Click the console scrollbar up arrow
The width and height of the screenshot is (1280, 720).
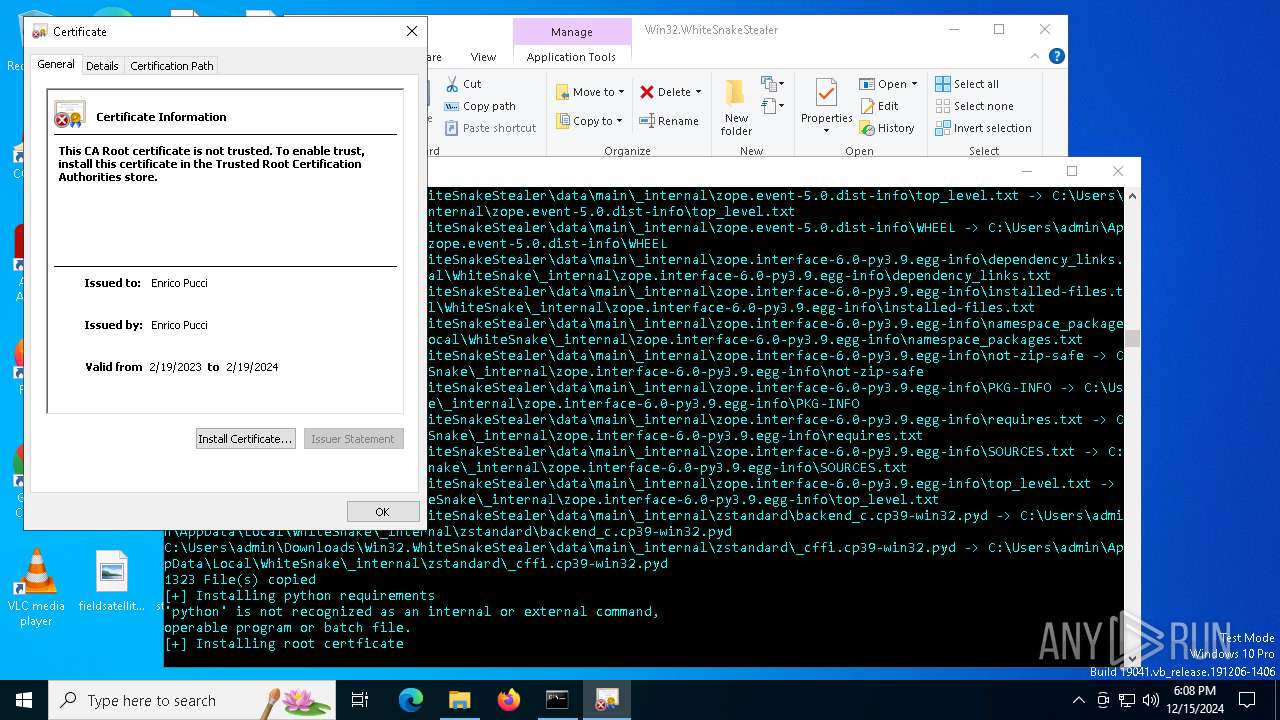tap(1133, 195)
